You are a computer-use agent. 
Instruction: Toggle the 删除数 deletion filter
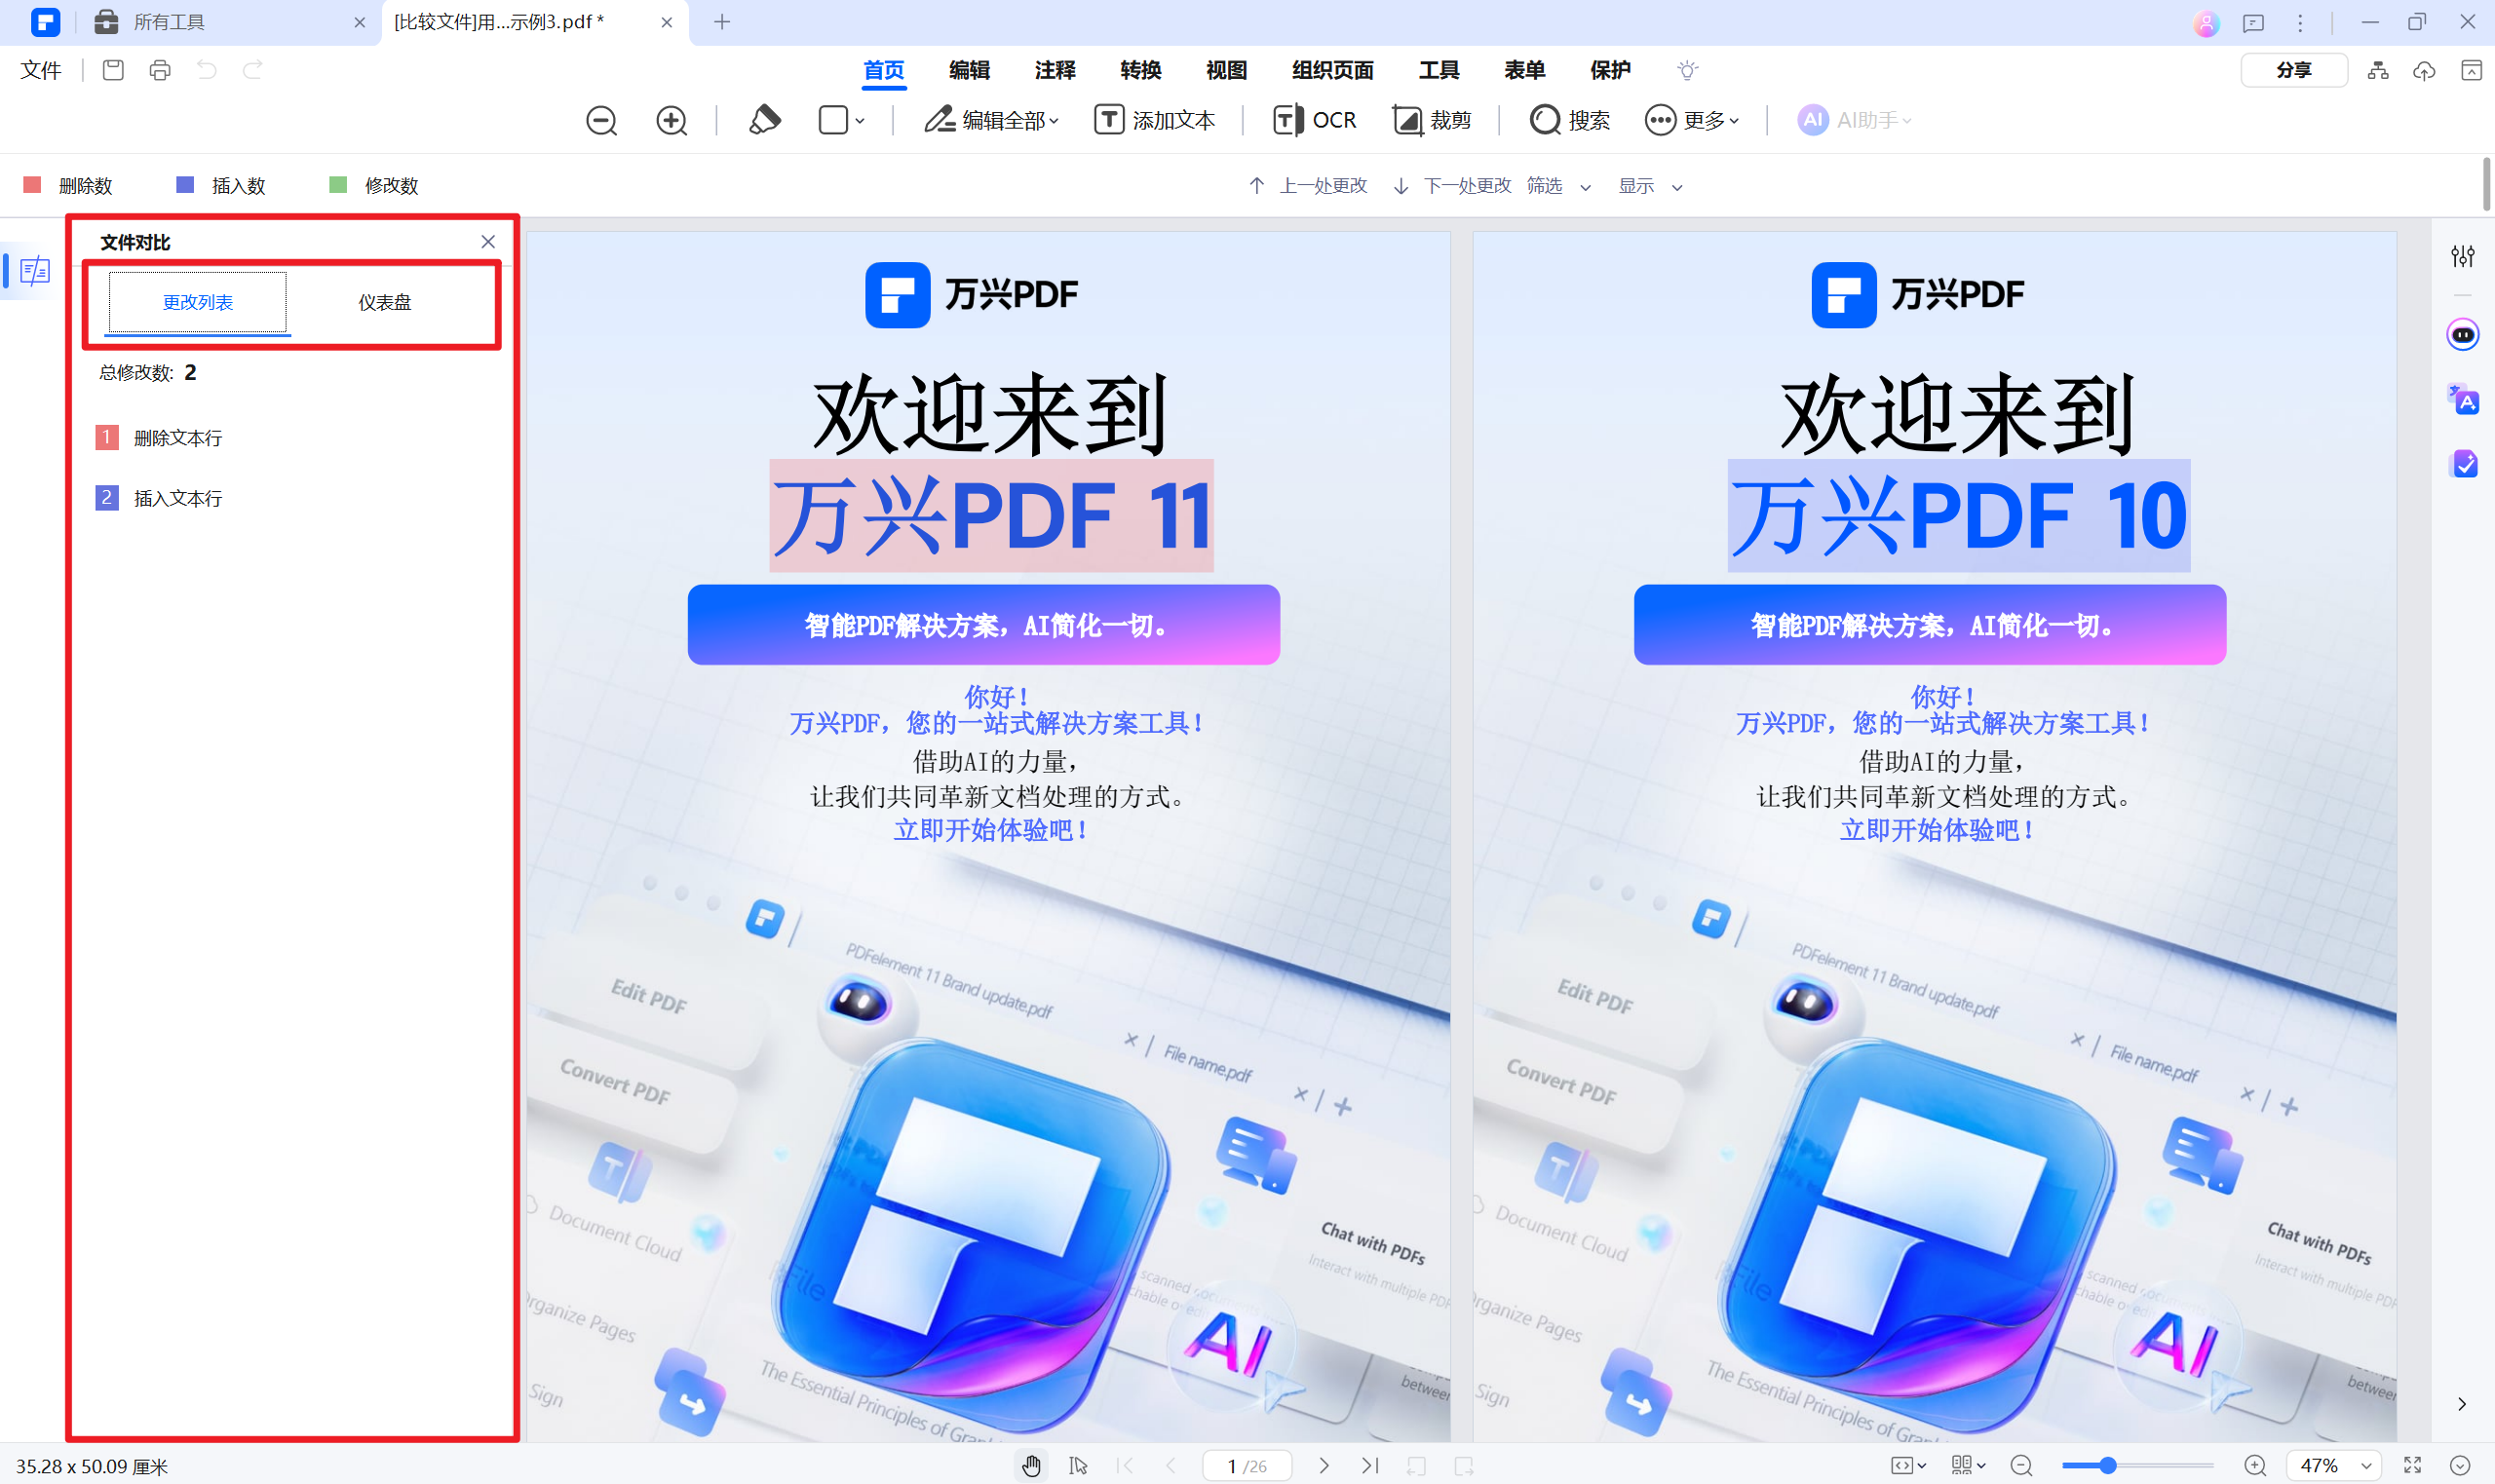tap(70, 185)
